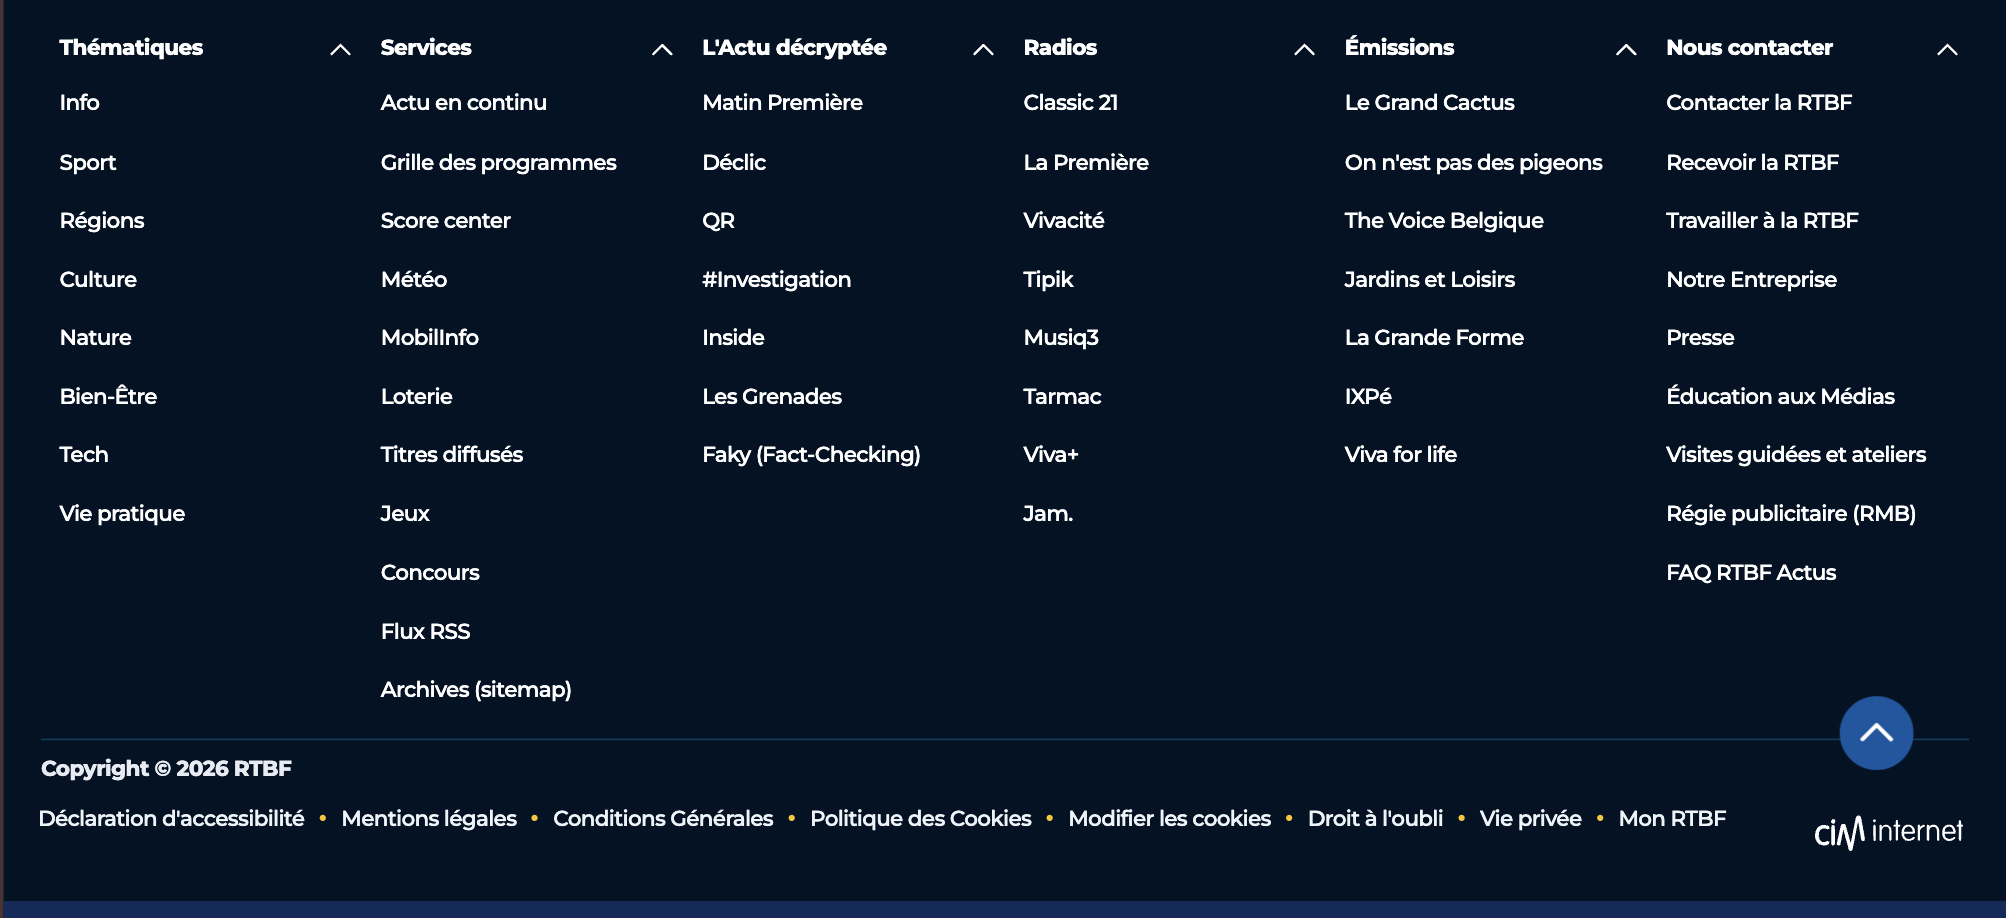2006x918 pixels.
Task: Open The Voice Belgique link
Action: click(1444, 220)
